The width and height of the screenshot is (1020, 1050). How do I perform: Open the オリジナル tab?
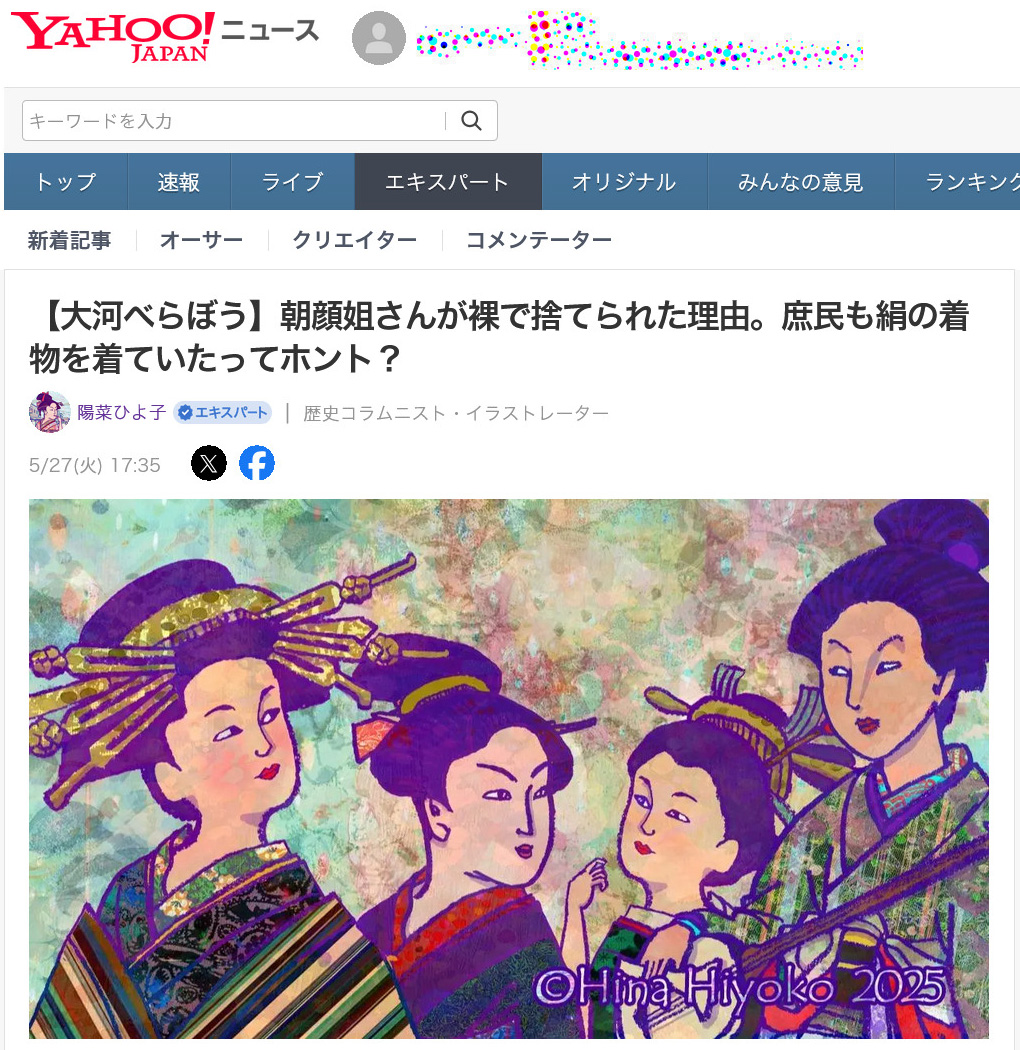click(x=624, y=181)
